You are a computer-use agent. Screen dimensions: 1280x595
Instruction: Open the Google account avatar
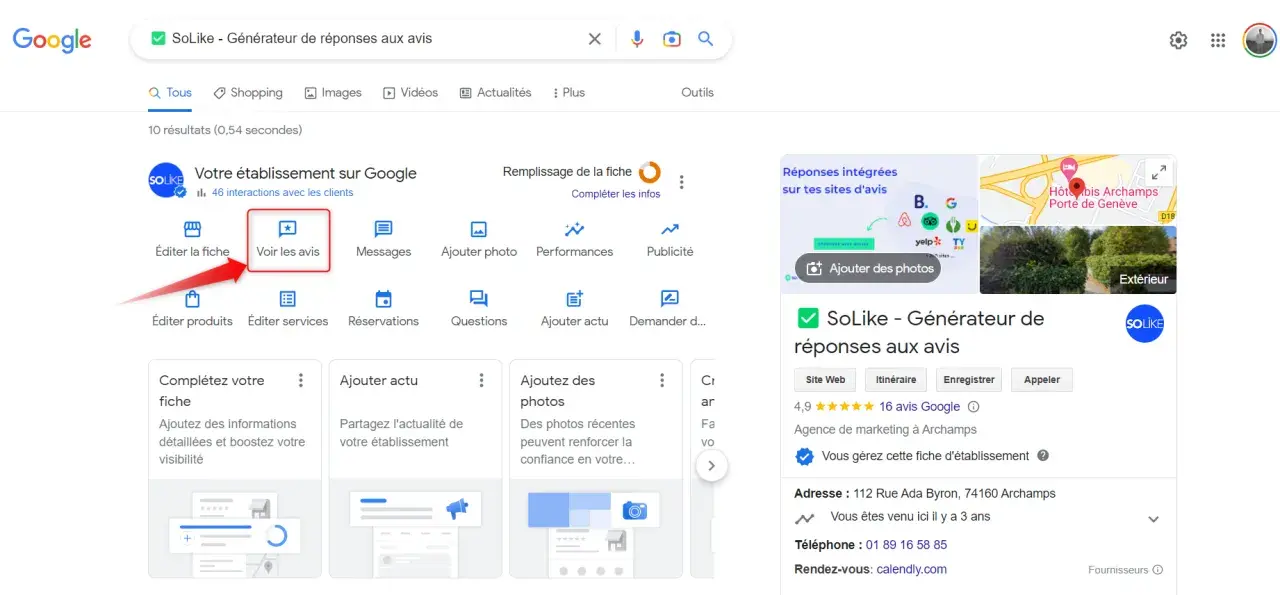1259,40
